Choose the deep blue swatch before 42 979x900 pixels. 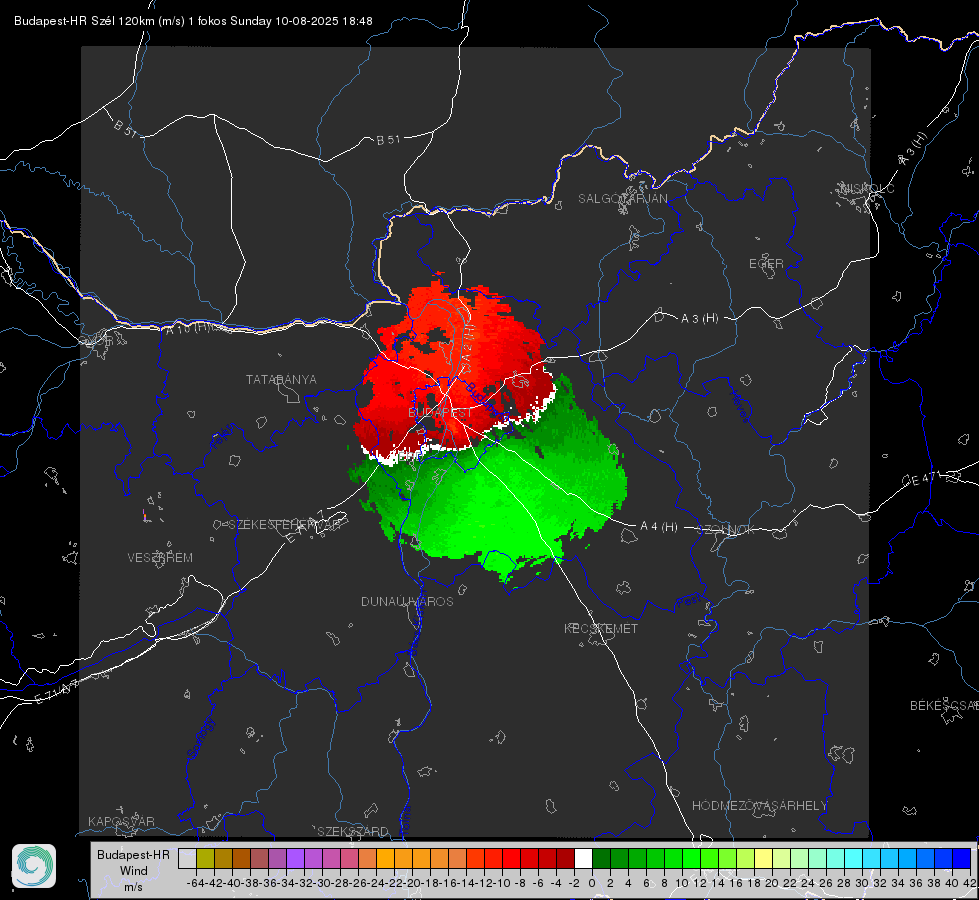tap(962, 858)
